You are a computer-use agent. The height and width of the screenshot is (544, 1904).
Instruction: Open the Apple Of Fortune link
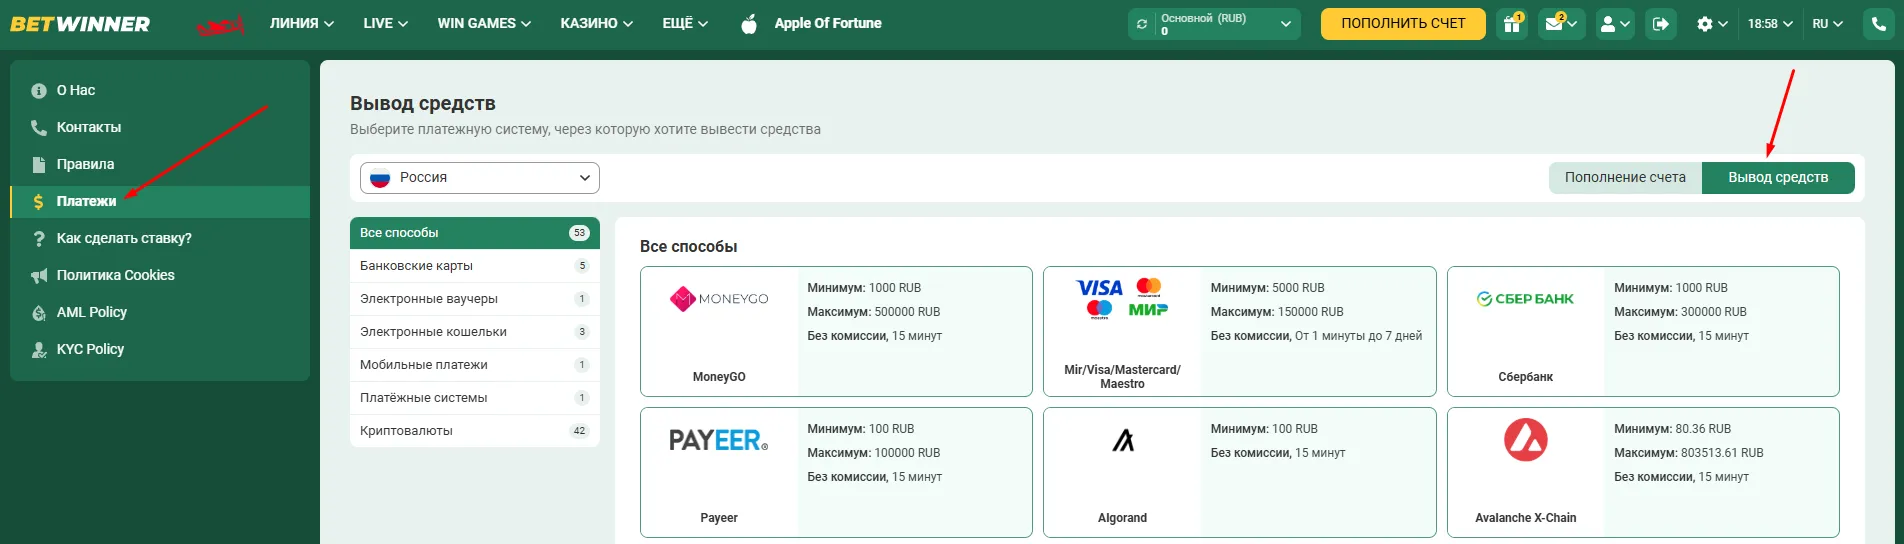(828, 23)
